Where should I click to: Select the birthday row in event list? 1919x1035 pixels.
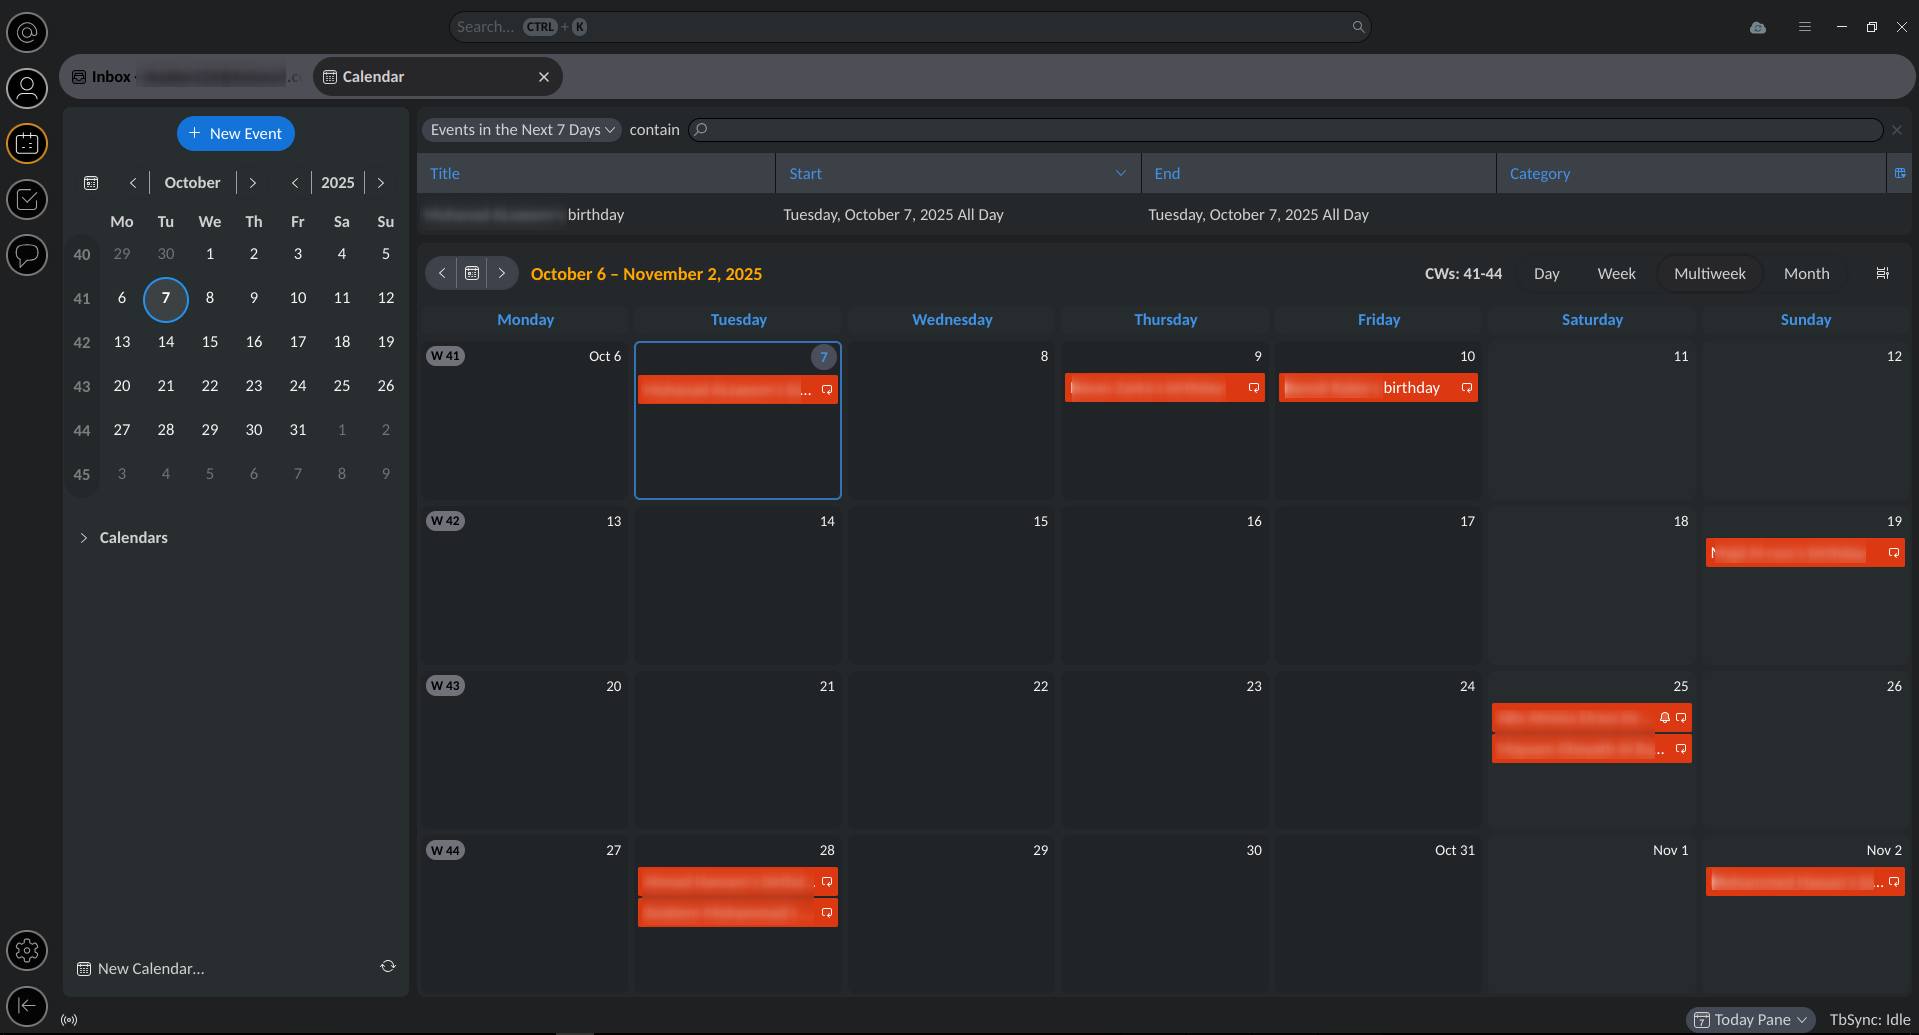1164,215
